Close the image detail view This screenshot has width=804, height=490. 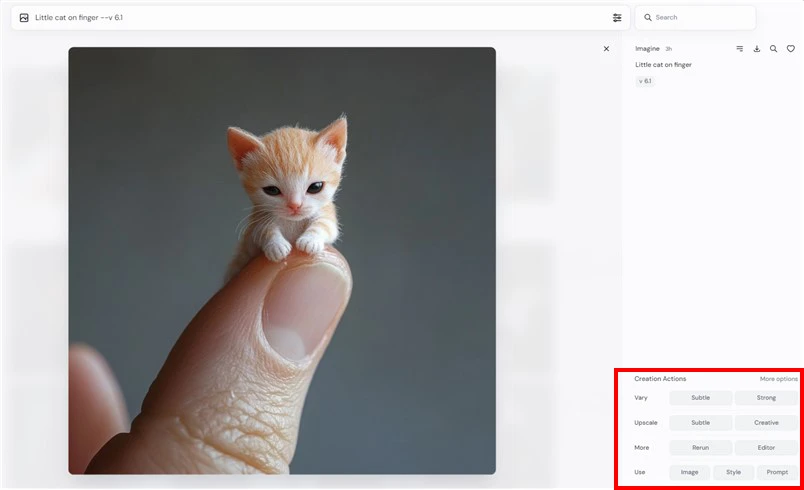[606, 49]
